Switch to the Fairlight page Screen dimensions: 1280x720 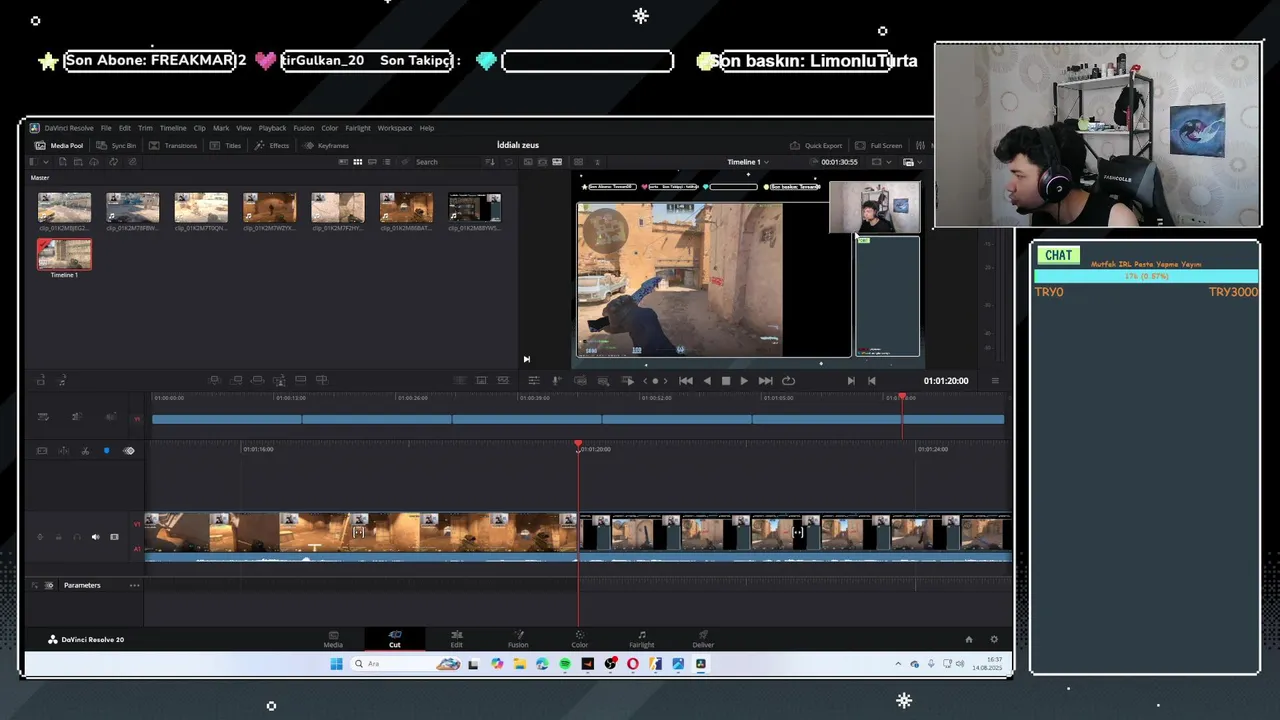click(641, 639)
